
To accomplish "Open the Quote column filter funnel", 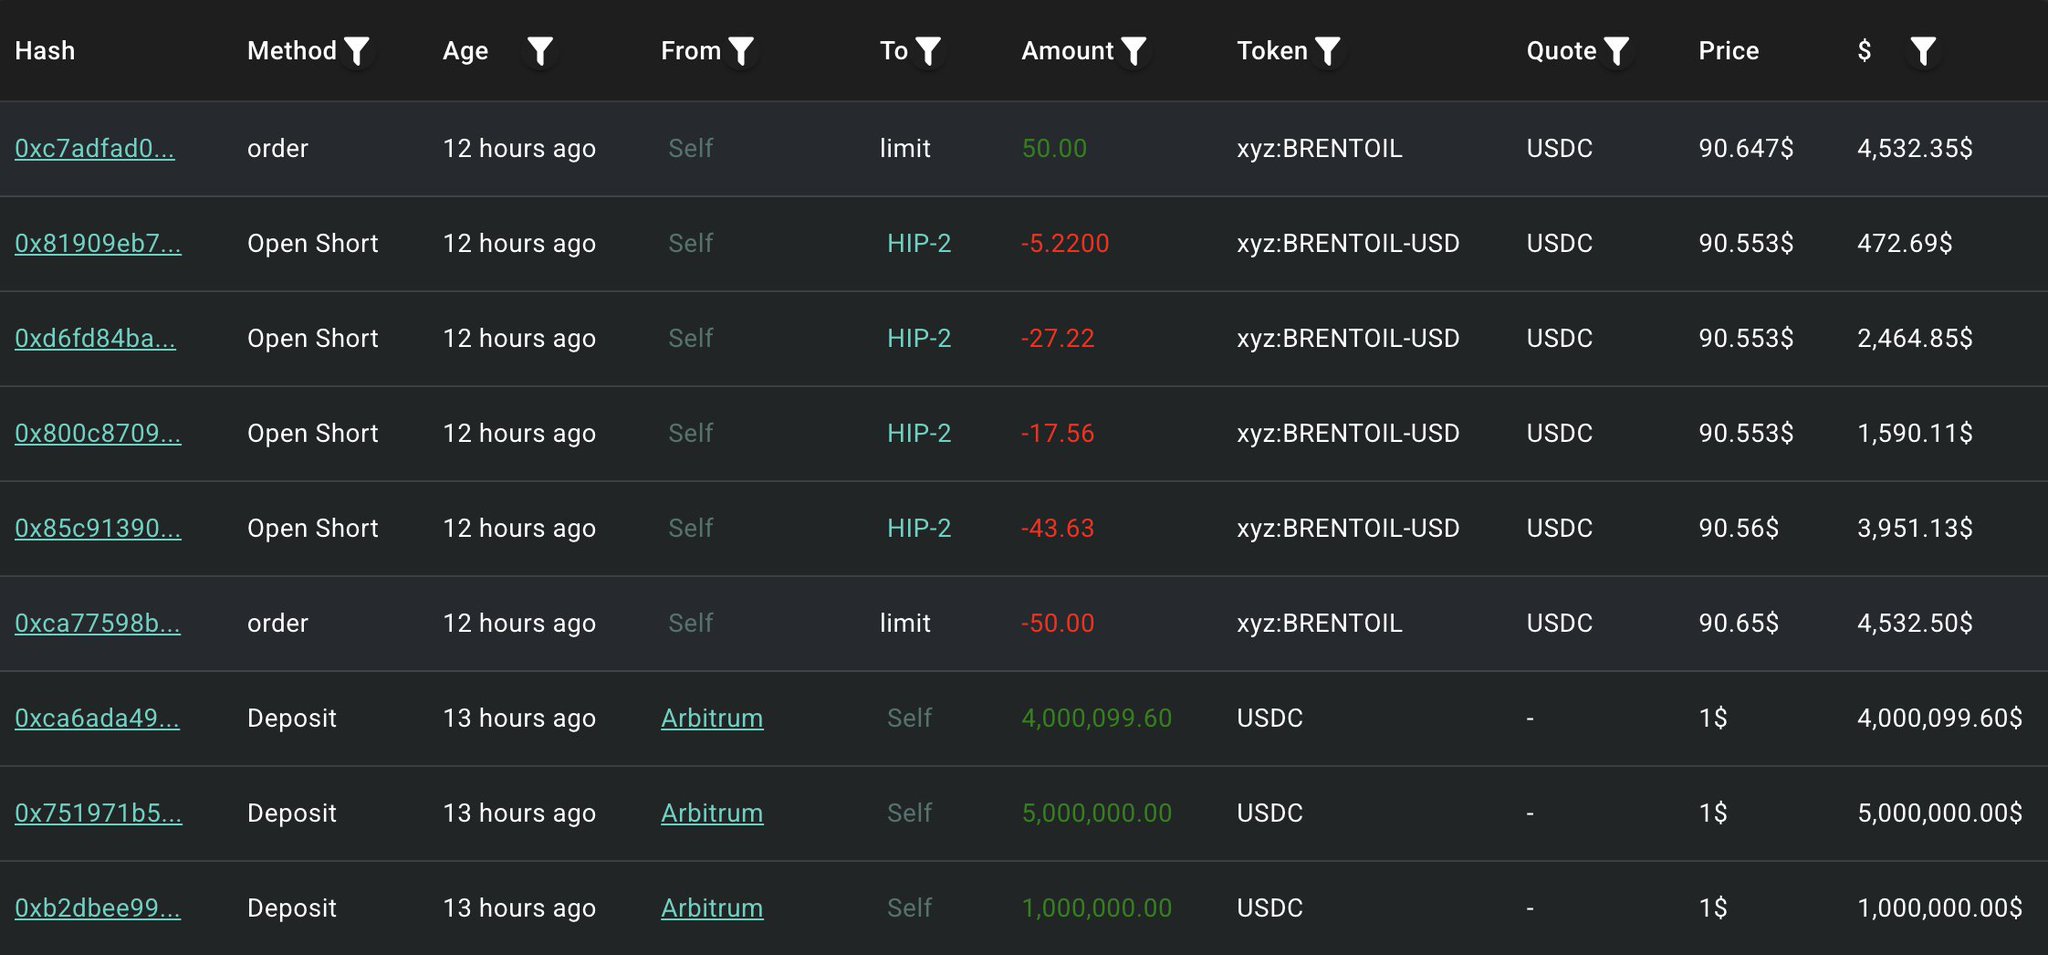I will click(1616, 51).
